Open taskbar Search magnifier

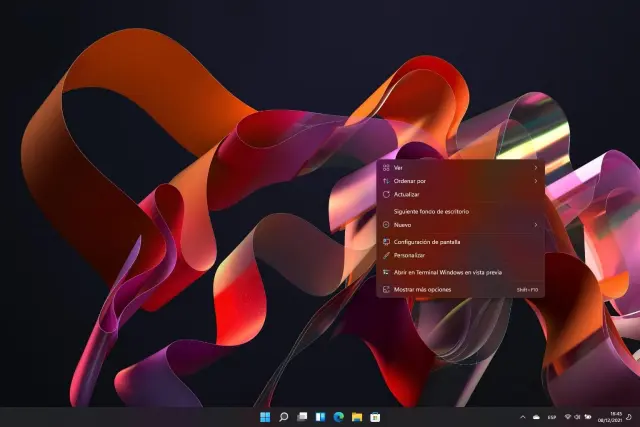(x=283, y=416)
